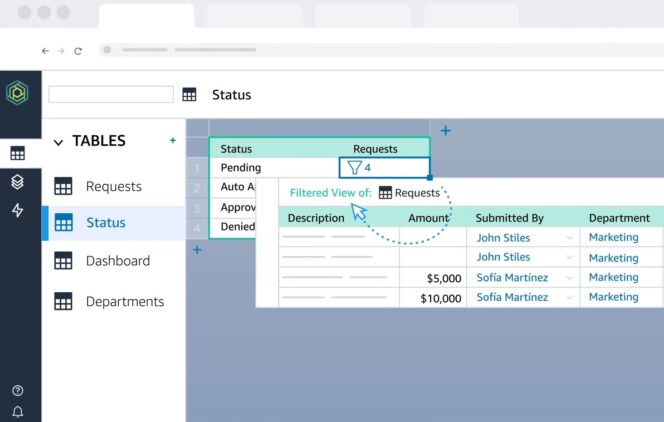
Task: Add a column with plus above the grid
Action: click(445, 130)
